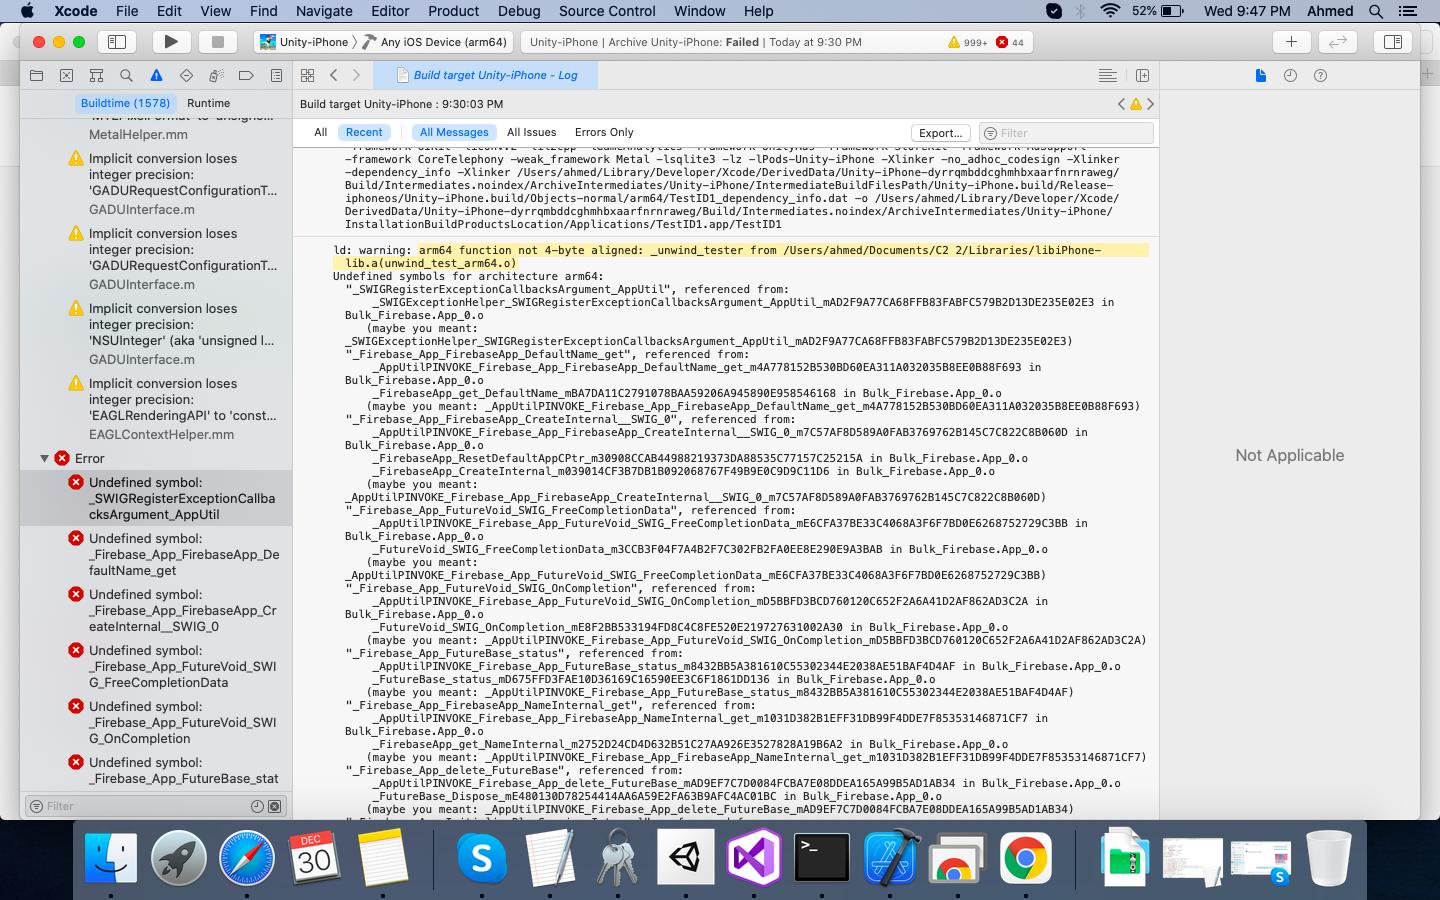
Task: Open Terminal from the Dock
Action: 822,858
